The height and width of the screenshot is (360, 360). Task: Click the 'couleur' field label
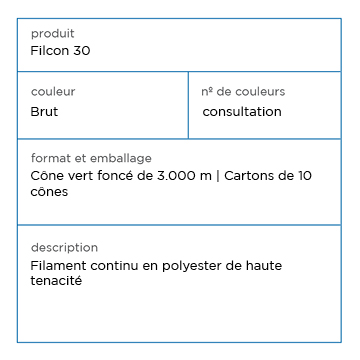(x=53, y=92)
